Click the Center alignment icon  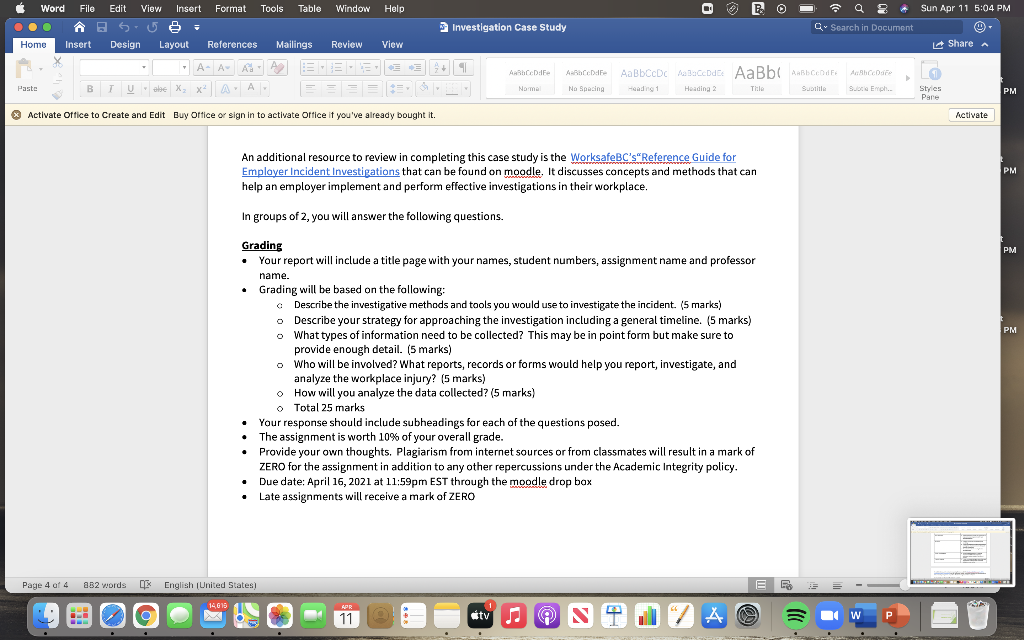[333, 88]
